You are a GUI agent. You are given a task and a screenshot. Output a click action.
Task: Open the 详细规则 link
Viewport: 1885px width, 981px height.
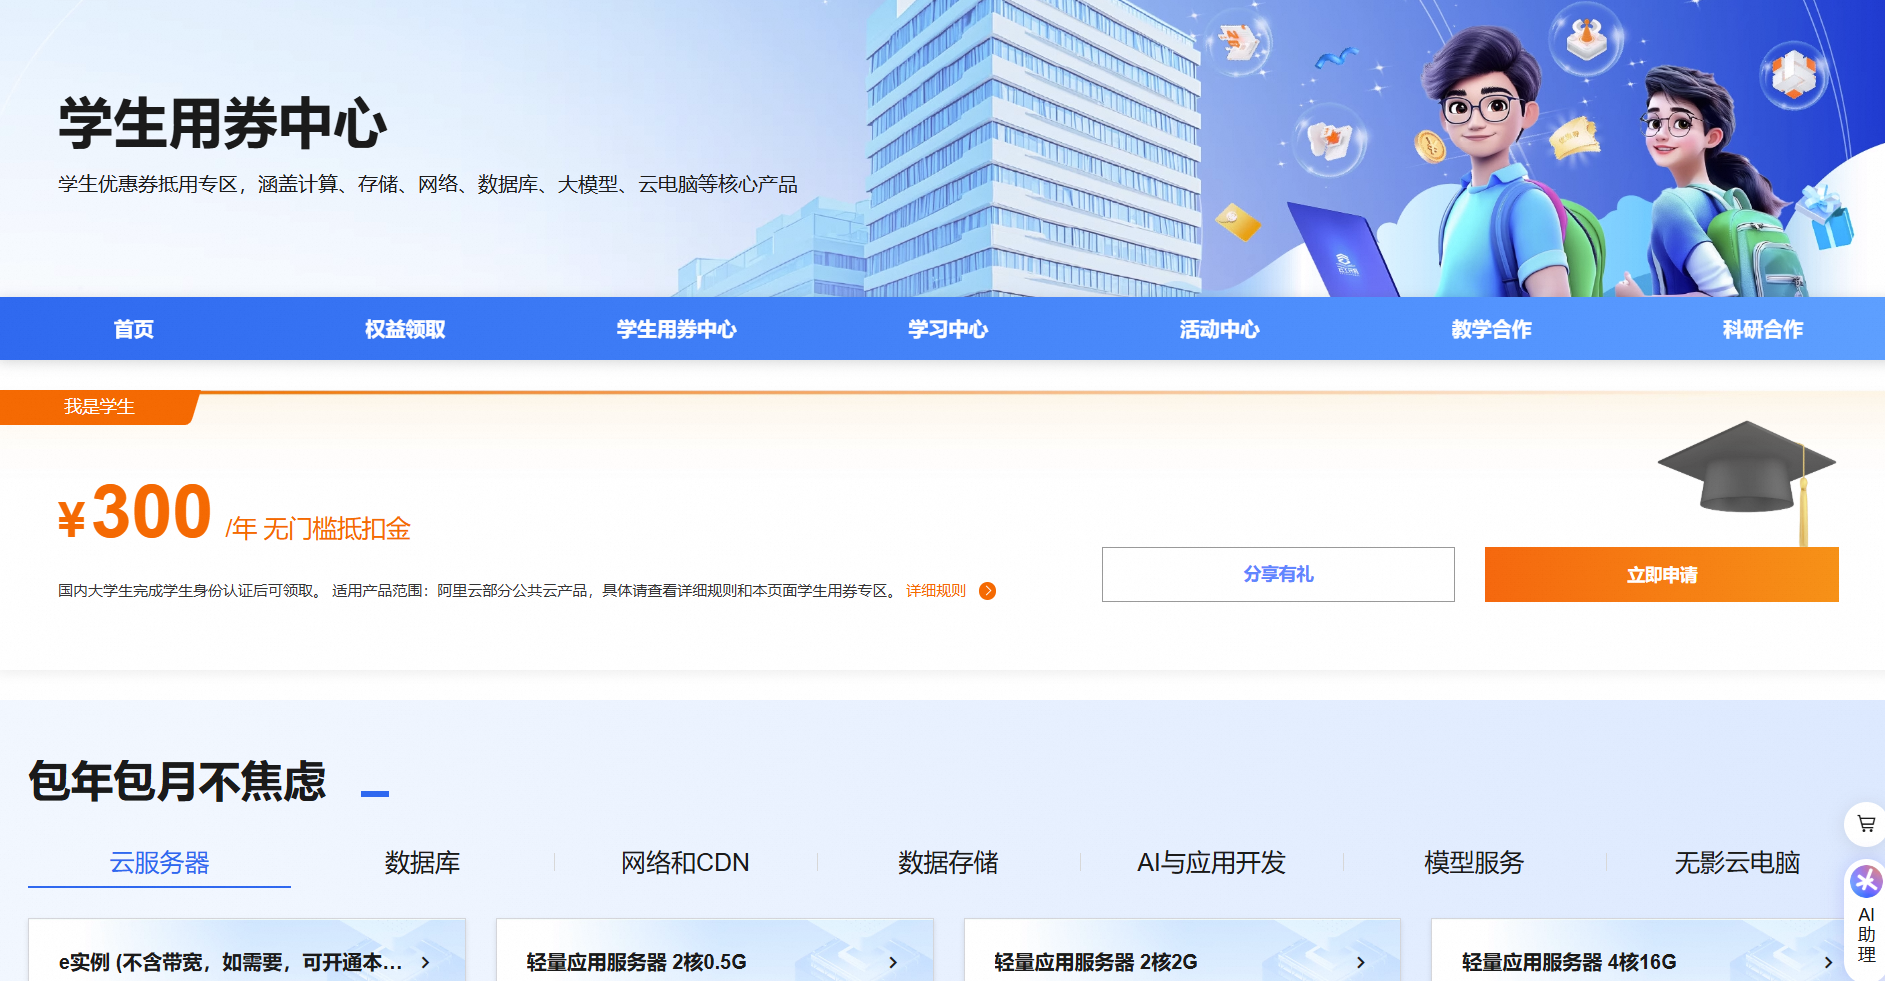[936, 591]
